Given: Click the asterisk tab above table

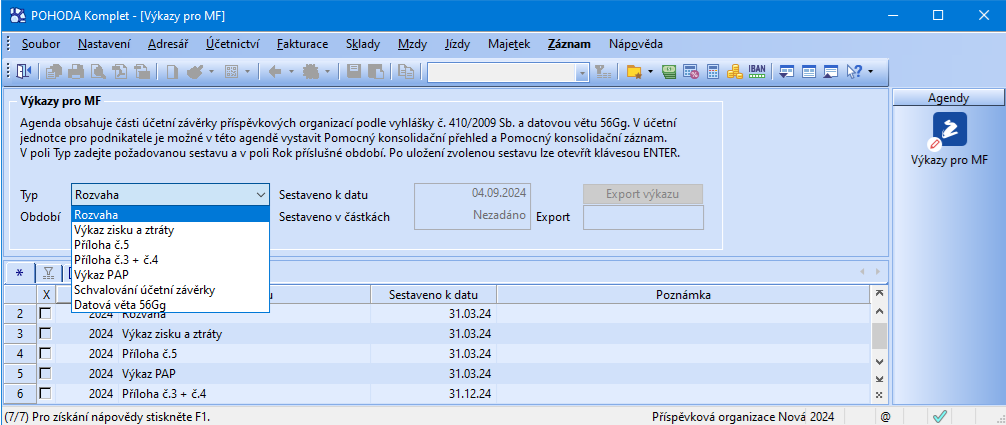Looking at the screenshot, I should pyautogui.click(x=19, y=273).
